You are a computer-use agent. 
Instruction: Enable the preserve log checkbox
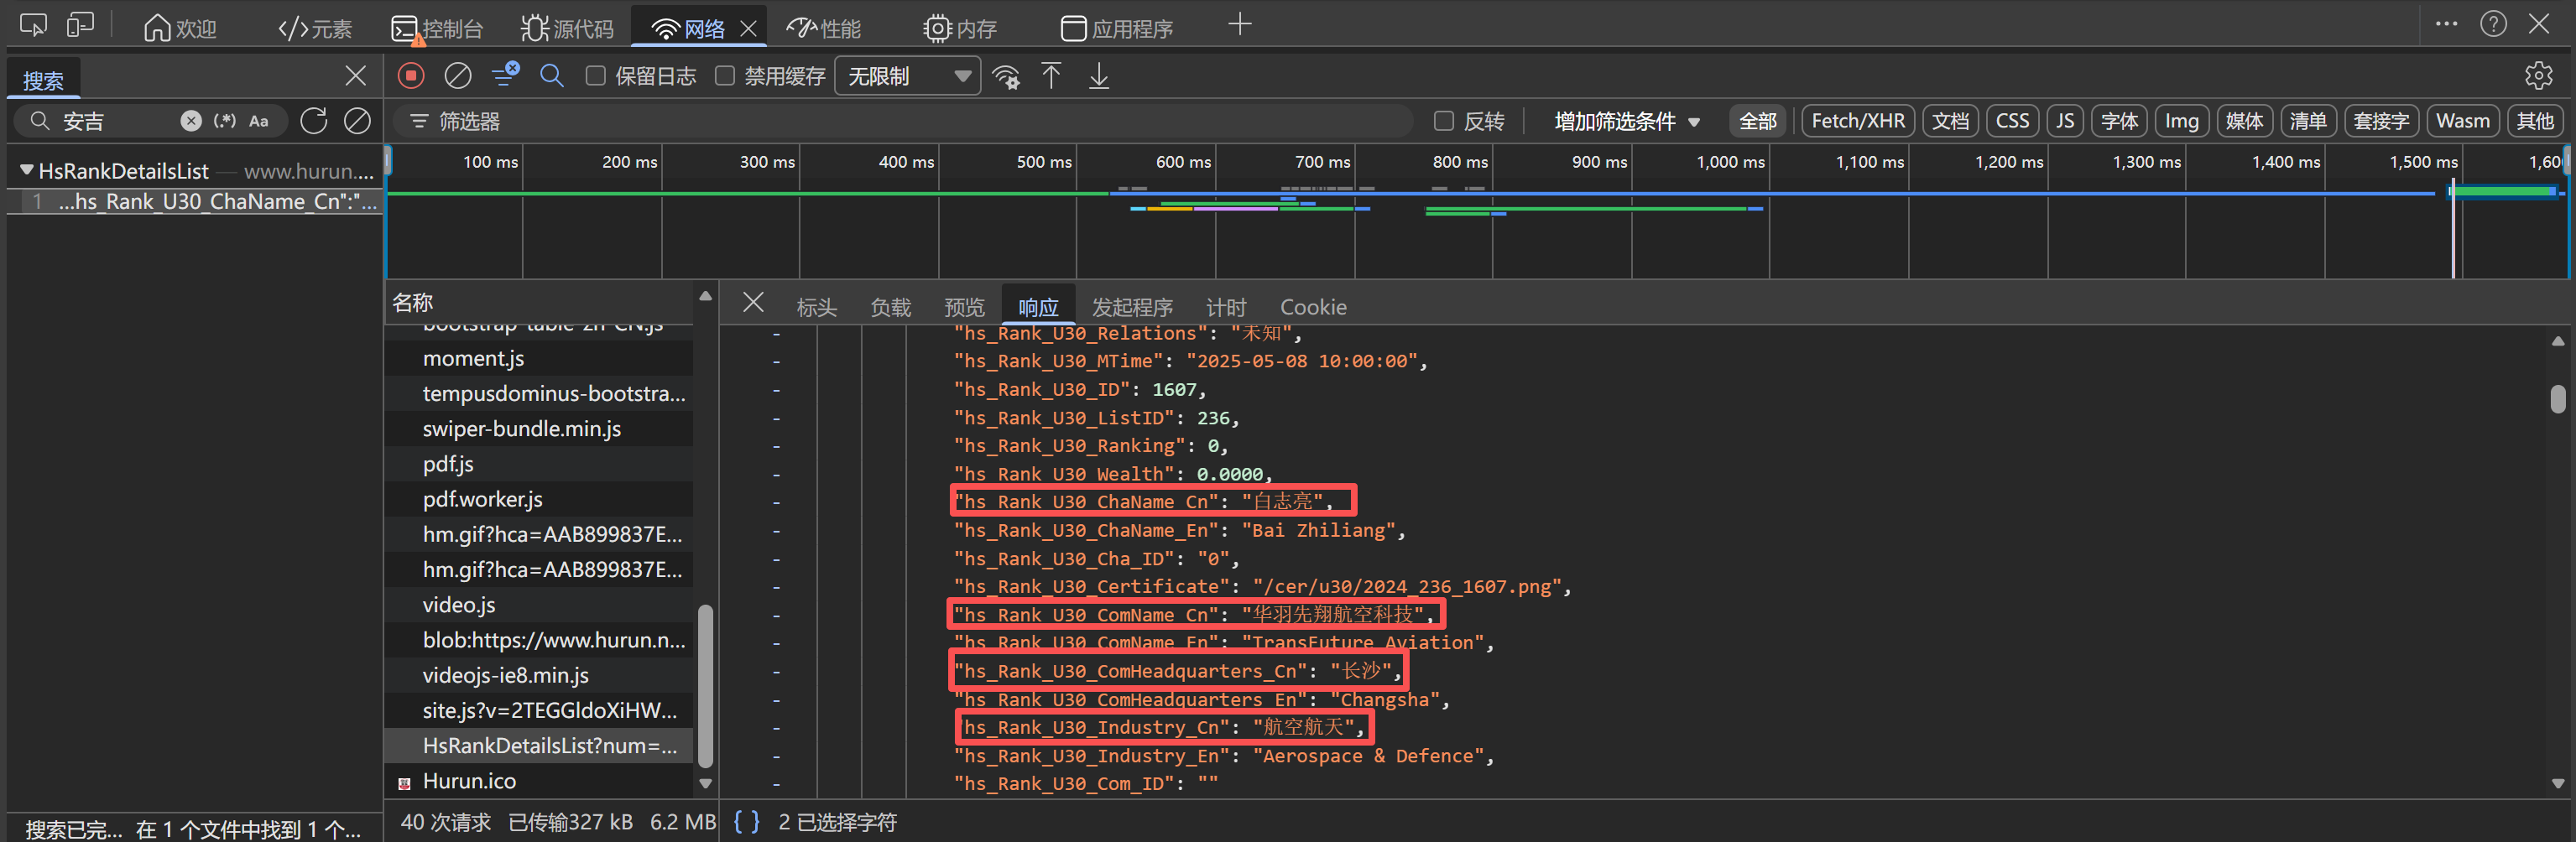595,76
